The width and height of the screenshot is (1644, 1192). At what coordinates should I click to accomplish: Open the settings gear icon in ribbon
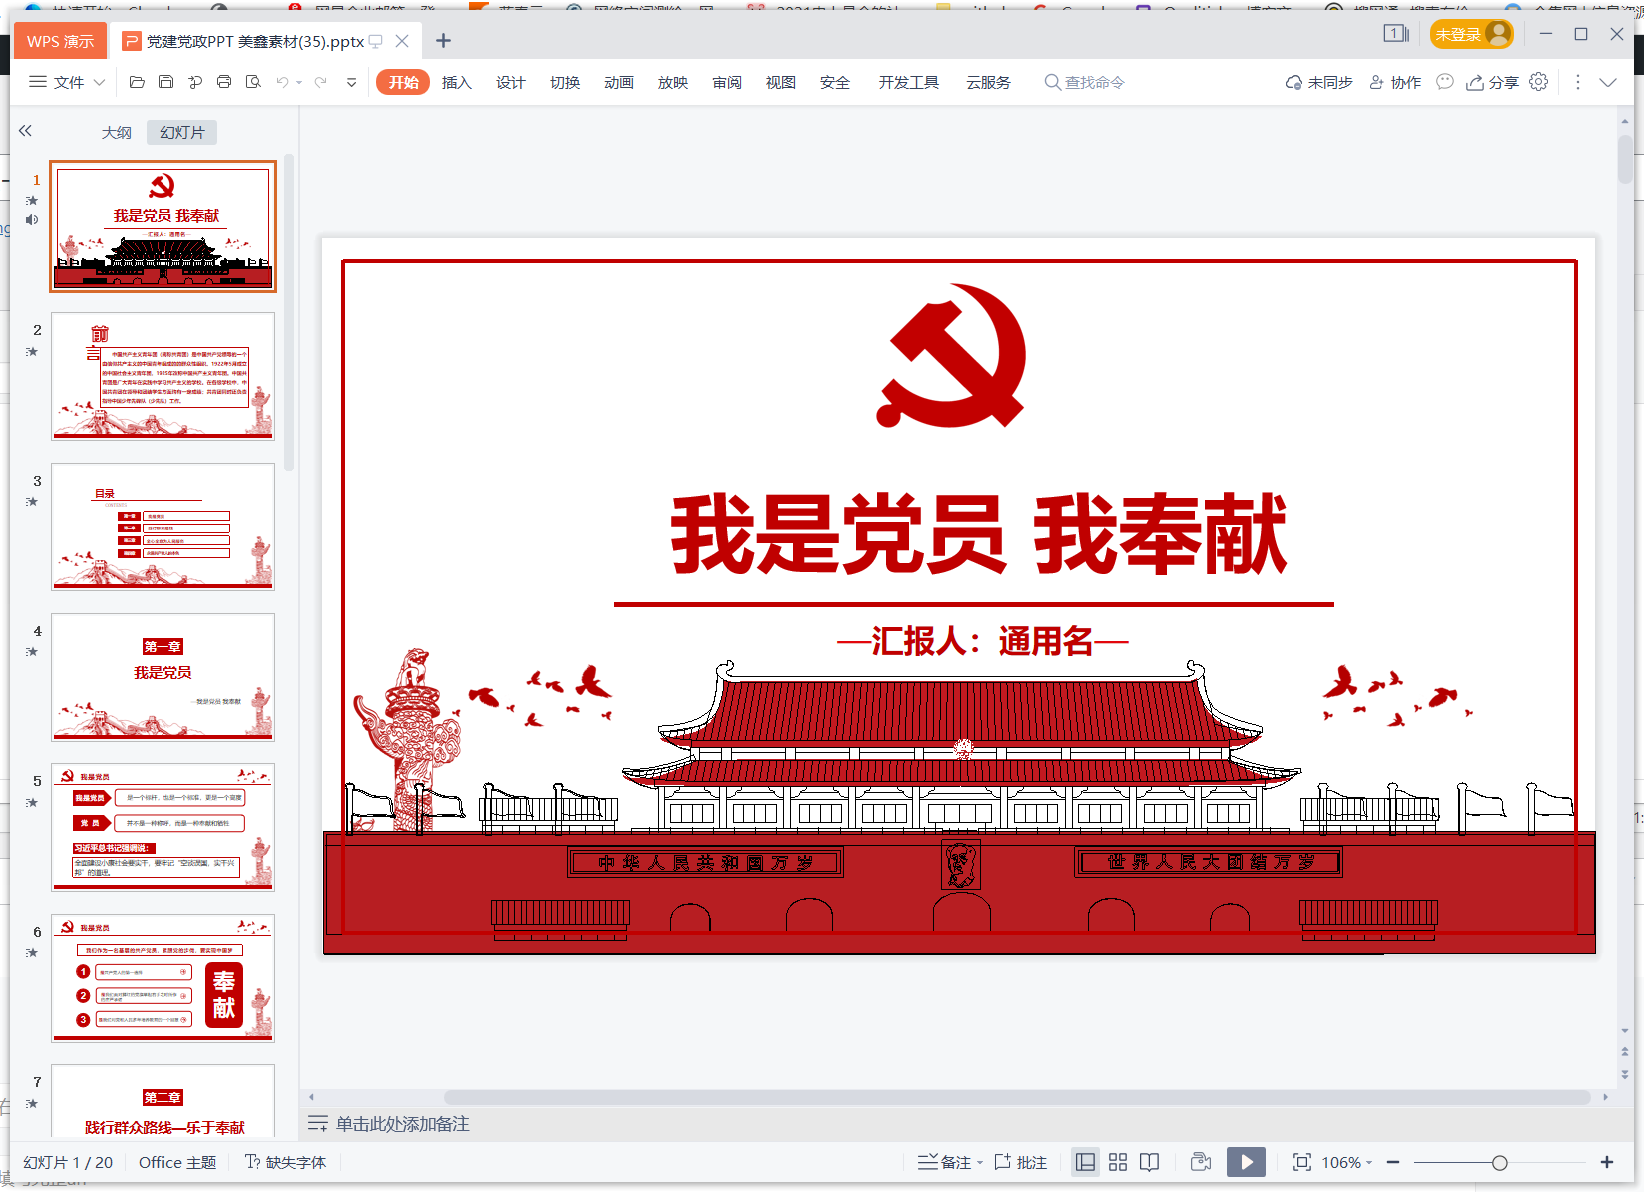(x=1539, y=82)
